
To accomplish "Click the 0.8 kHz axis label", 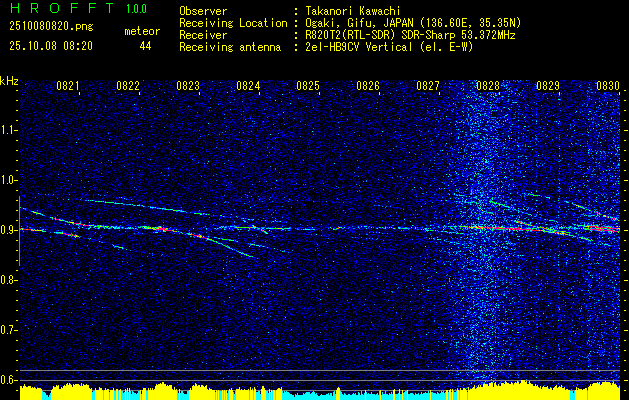I will coord(8,280).
